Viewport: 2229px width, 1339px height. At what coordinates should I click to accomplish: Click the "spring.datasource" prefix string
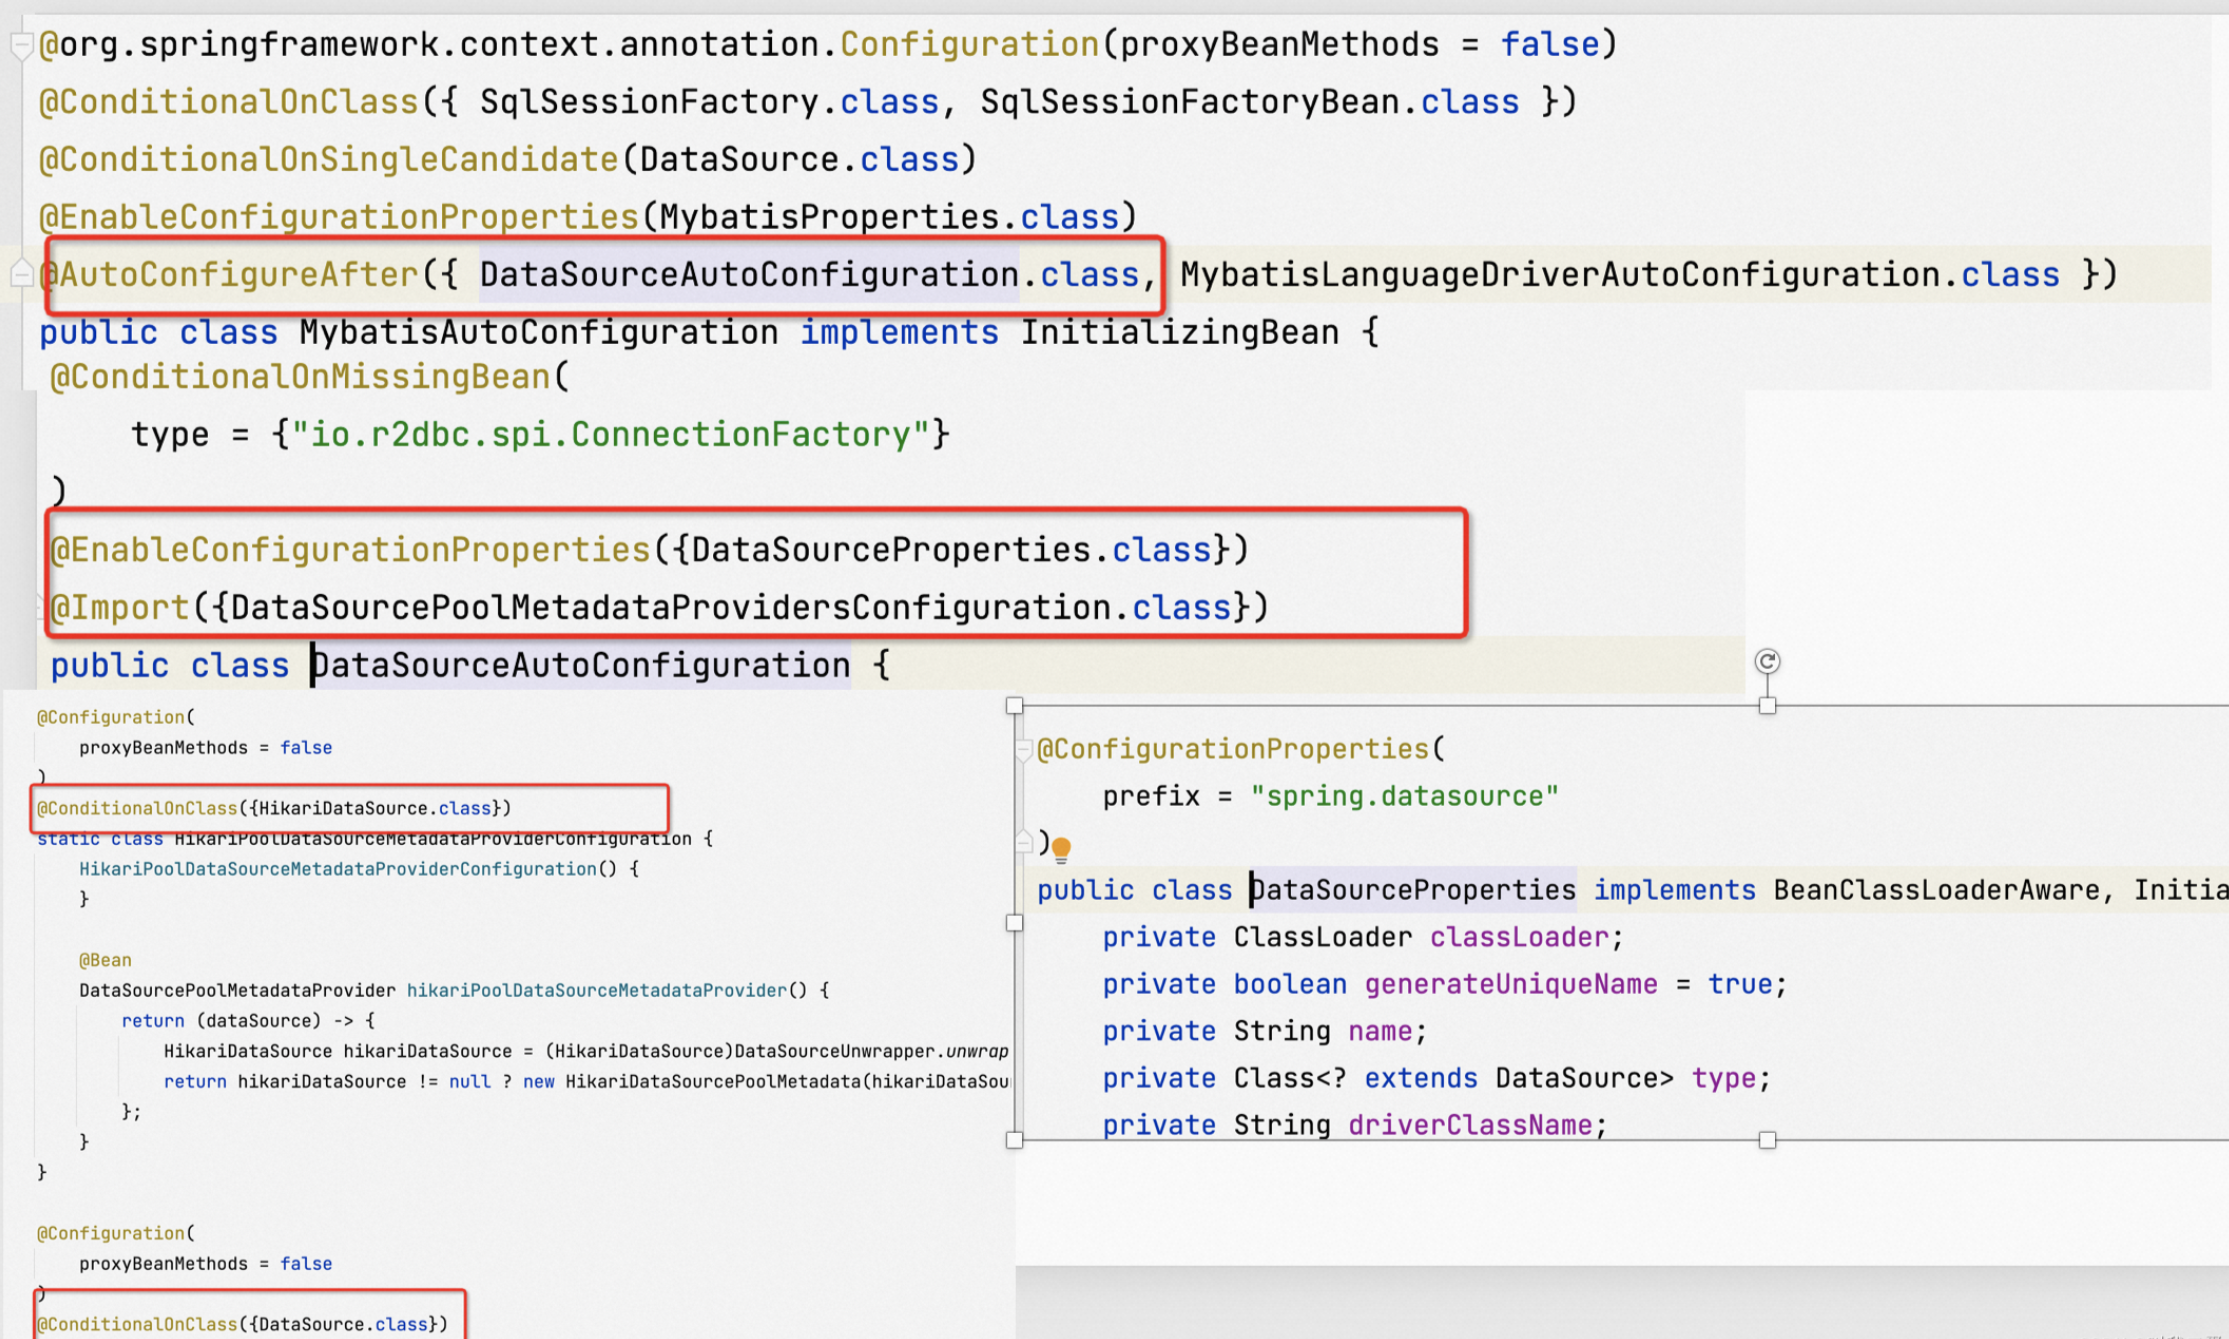point(1404,796)
